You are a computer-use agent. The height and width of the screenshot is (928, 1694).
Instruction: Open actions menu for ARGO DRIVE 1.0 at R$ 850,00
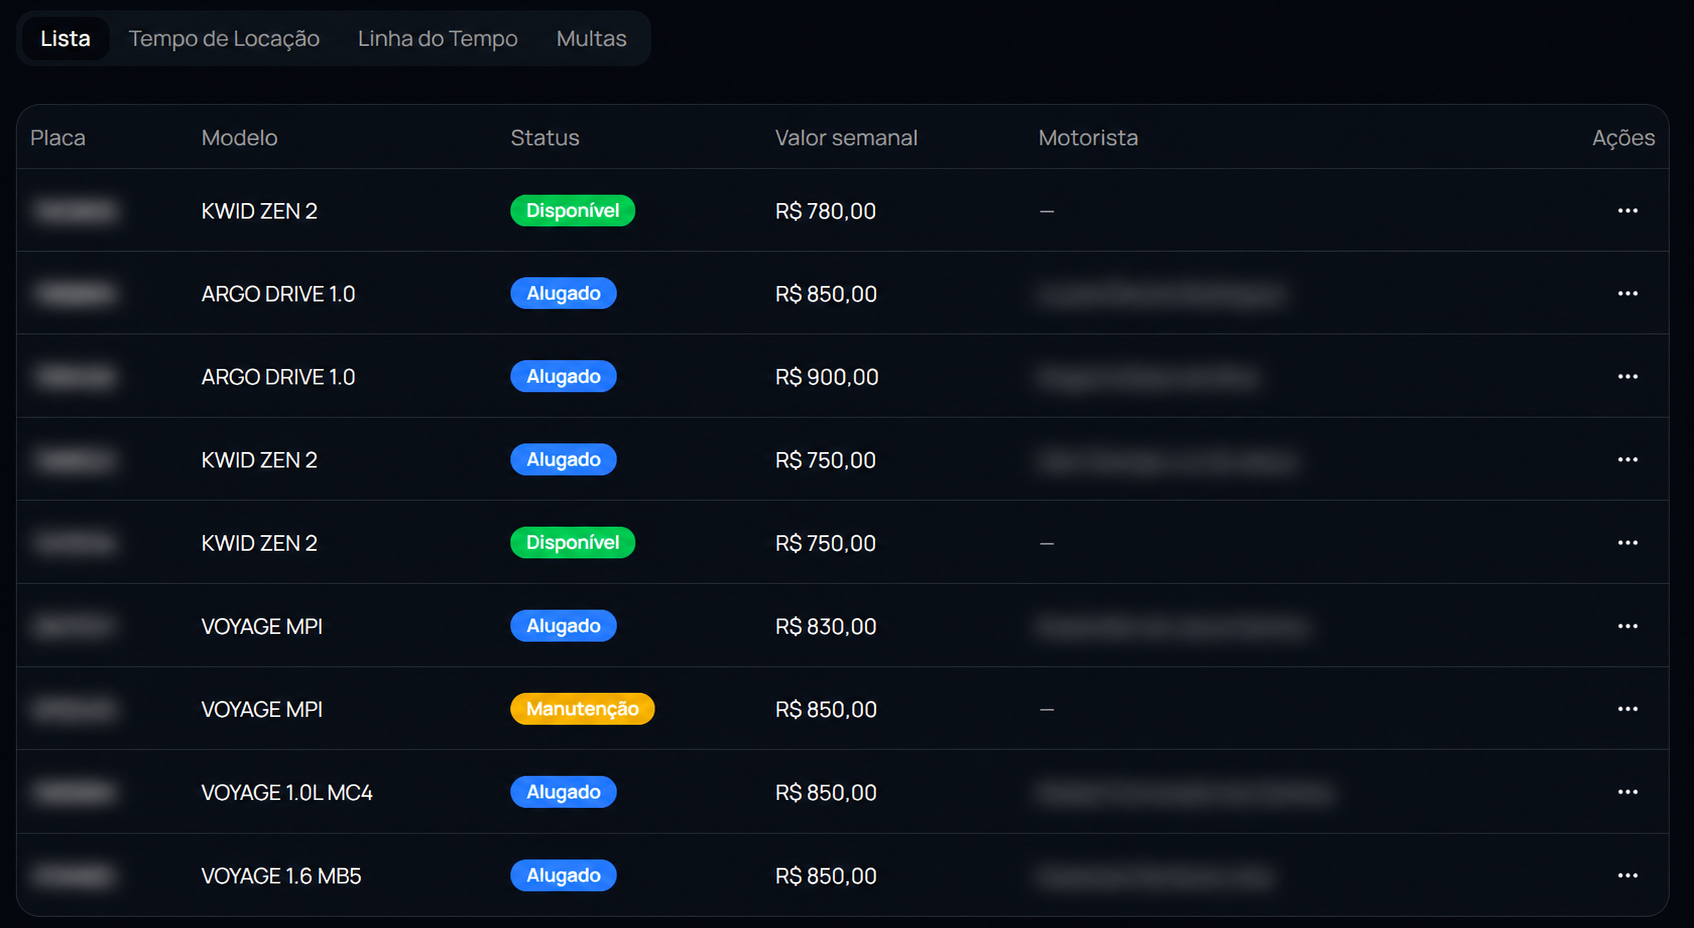(1627, 294)
